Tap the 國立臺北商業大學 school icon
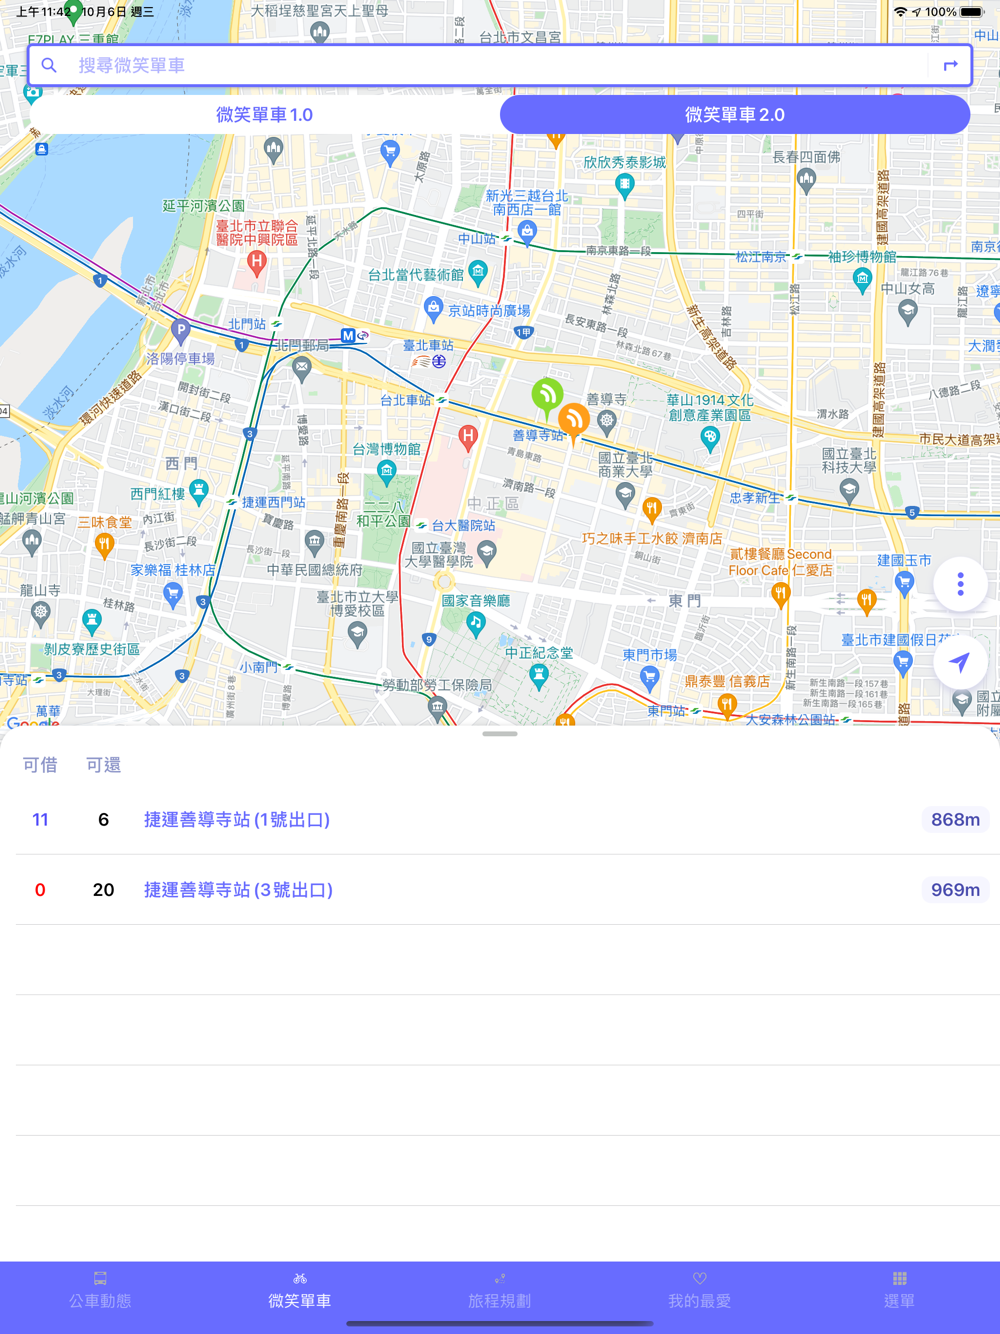Image resolution: width=1000 pixels, height=1334 pixels. [x=625, y=493]
